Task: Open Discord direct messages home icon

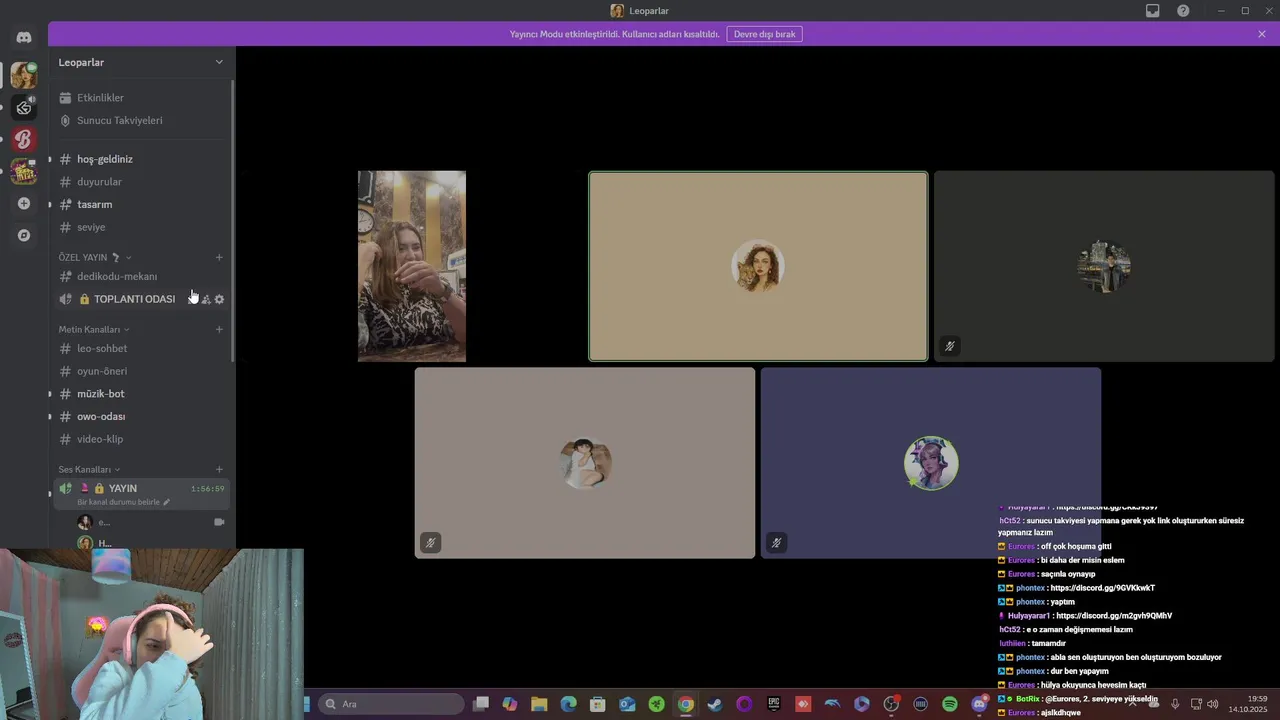Action: 24,38
